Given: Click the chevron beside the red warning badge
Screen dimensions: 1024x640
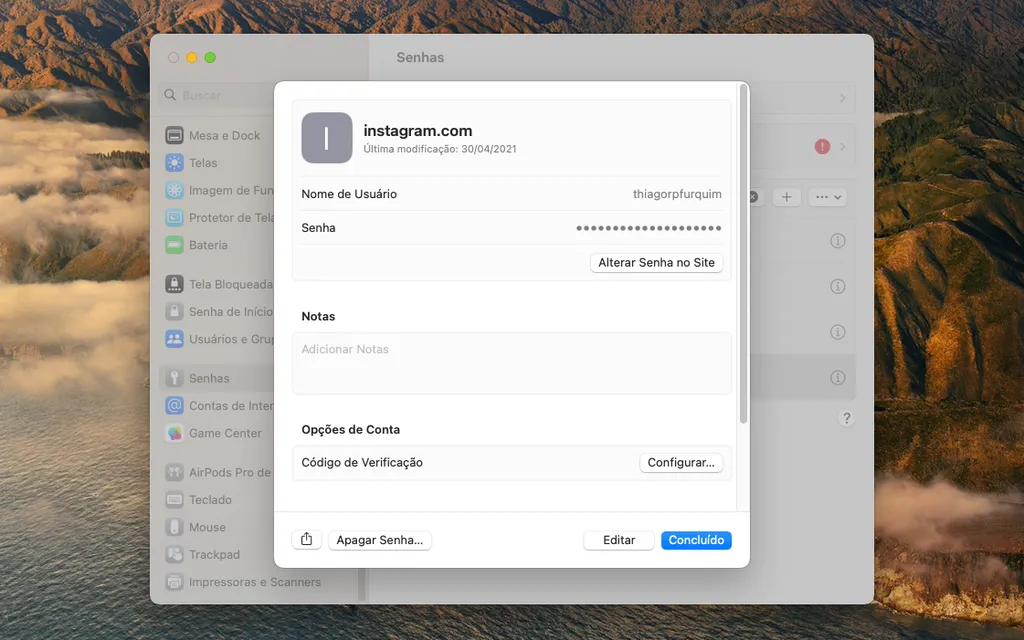Looking at the screenshot, I should point(842,147).
